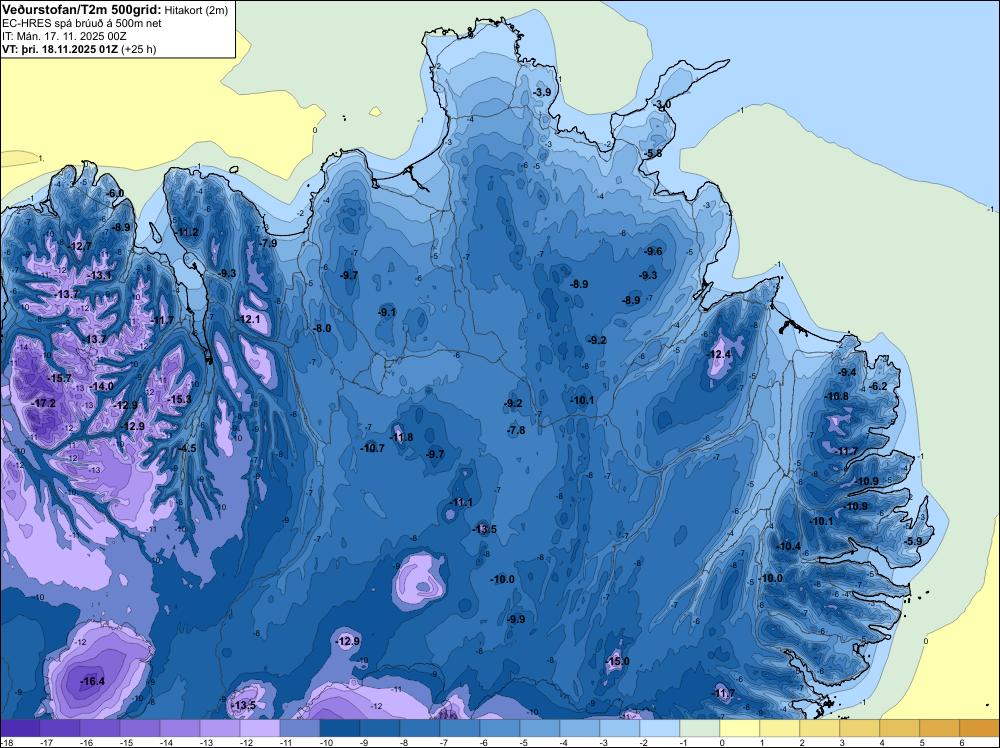Select the IT: Mán. 17. 11. 2025 line

coord(64,36)
